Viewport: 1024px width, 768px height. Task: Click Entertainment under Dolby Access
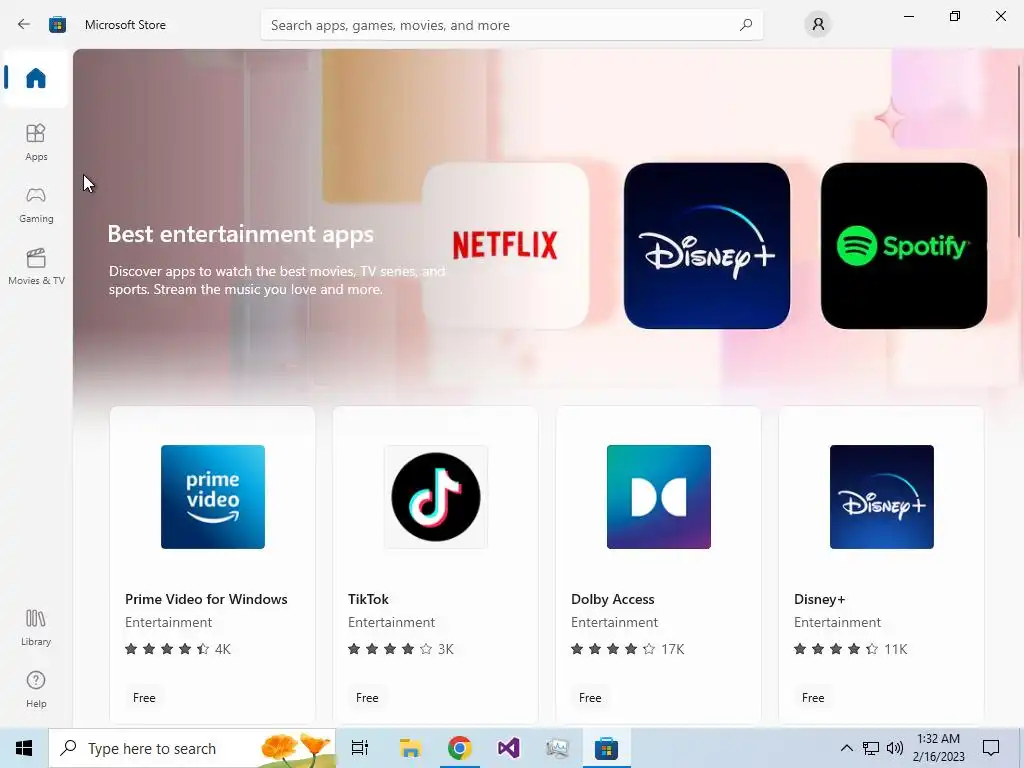[615, 622]
